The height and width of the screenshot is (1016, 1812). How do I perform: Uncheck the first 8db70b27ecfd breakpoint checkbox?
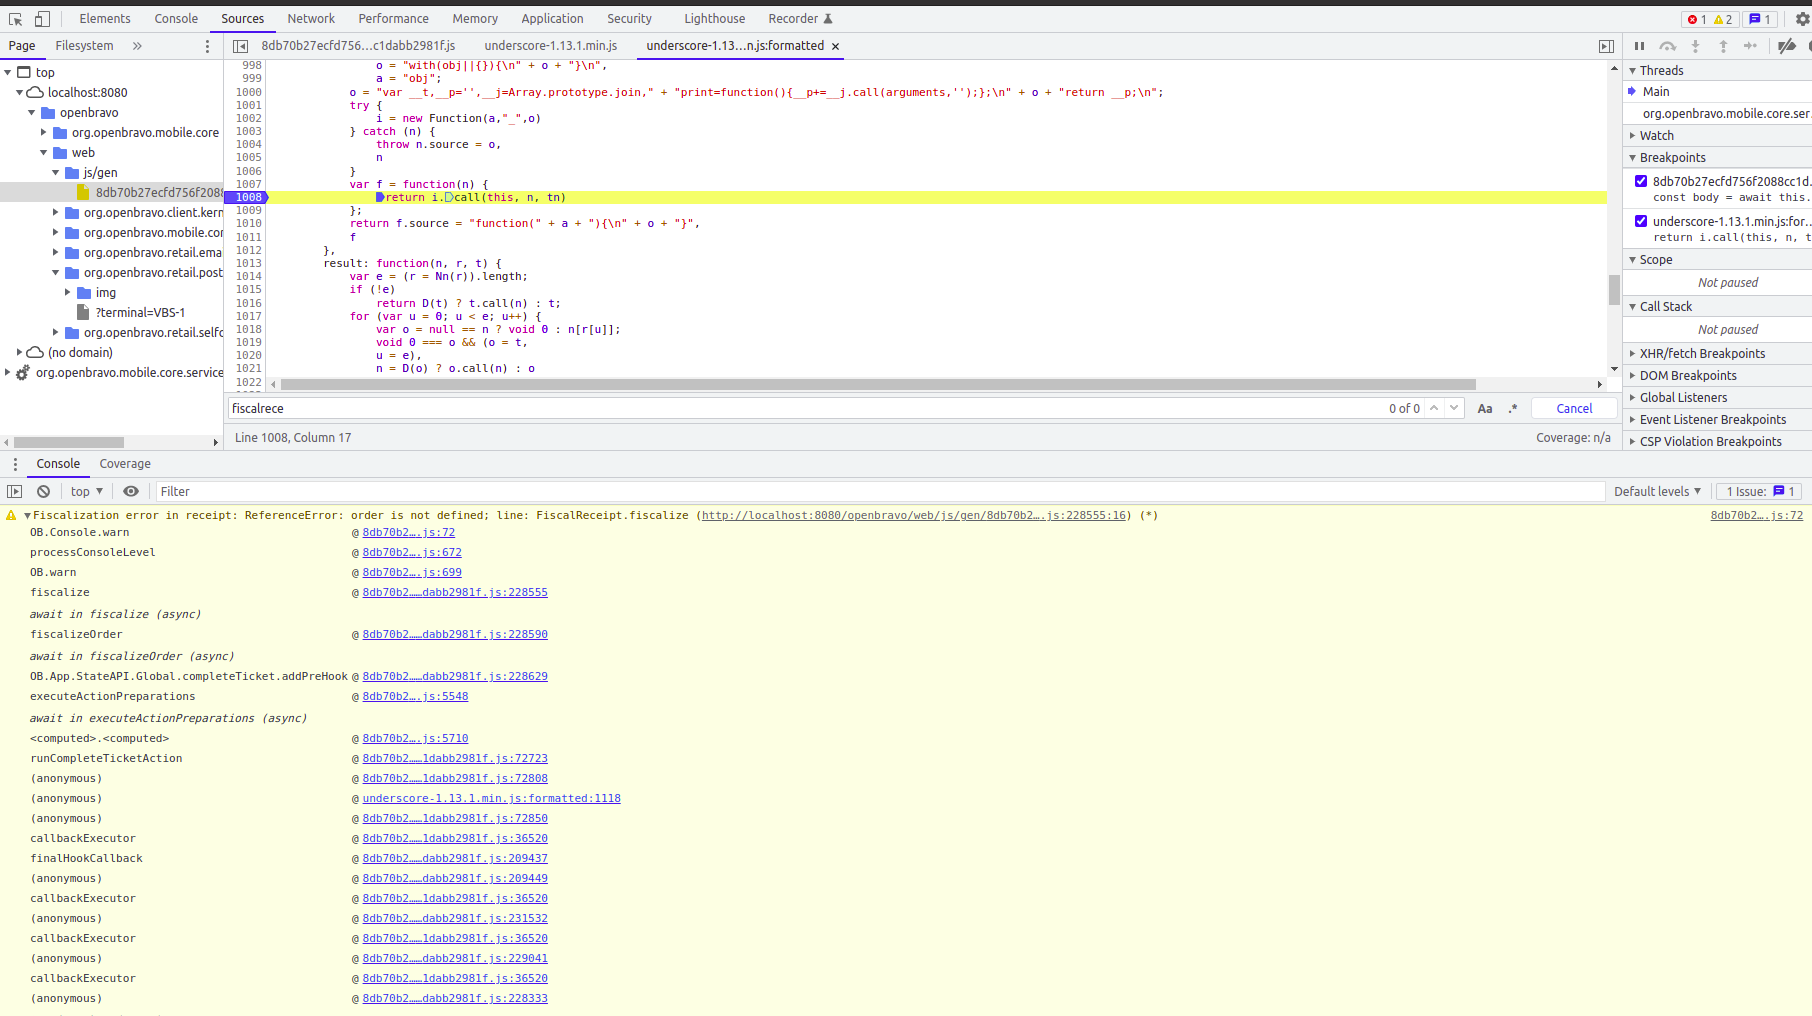coord(1641,181)
